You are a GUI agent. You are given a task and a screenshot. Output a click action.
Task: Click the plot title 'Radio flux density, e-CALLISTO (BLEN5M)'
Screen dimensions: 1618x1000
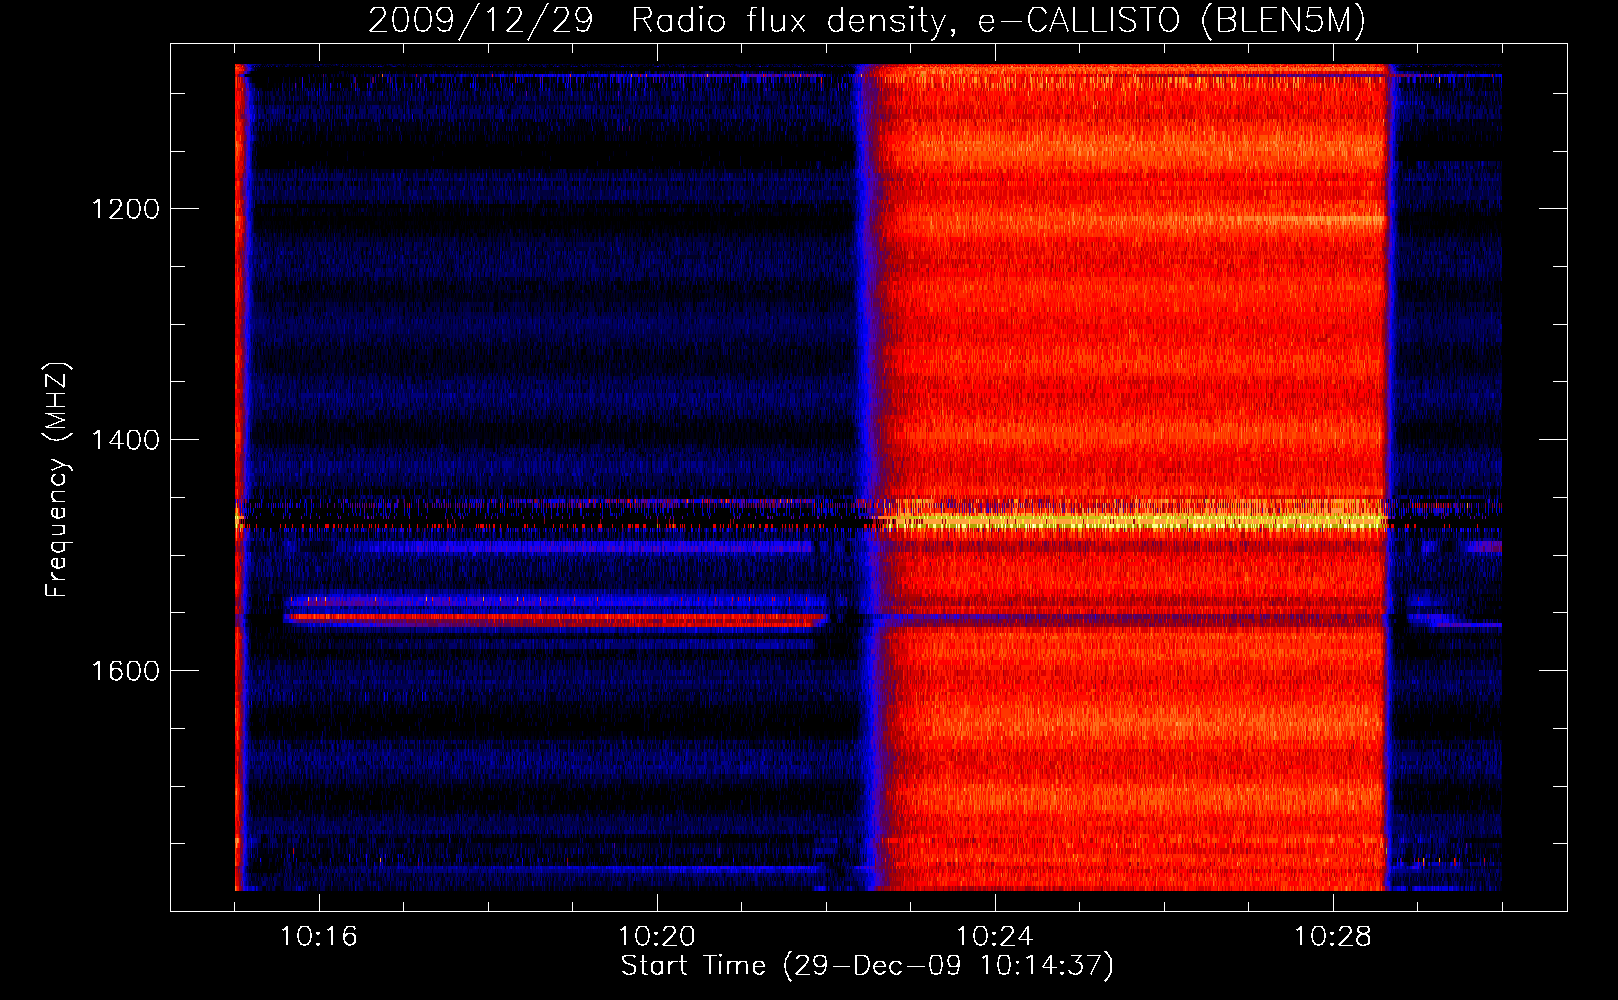(x=999, y=21)
